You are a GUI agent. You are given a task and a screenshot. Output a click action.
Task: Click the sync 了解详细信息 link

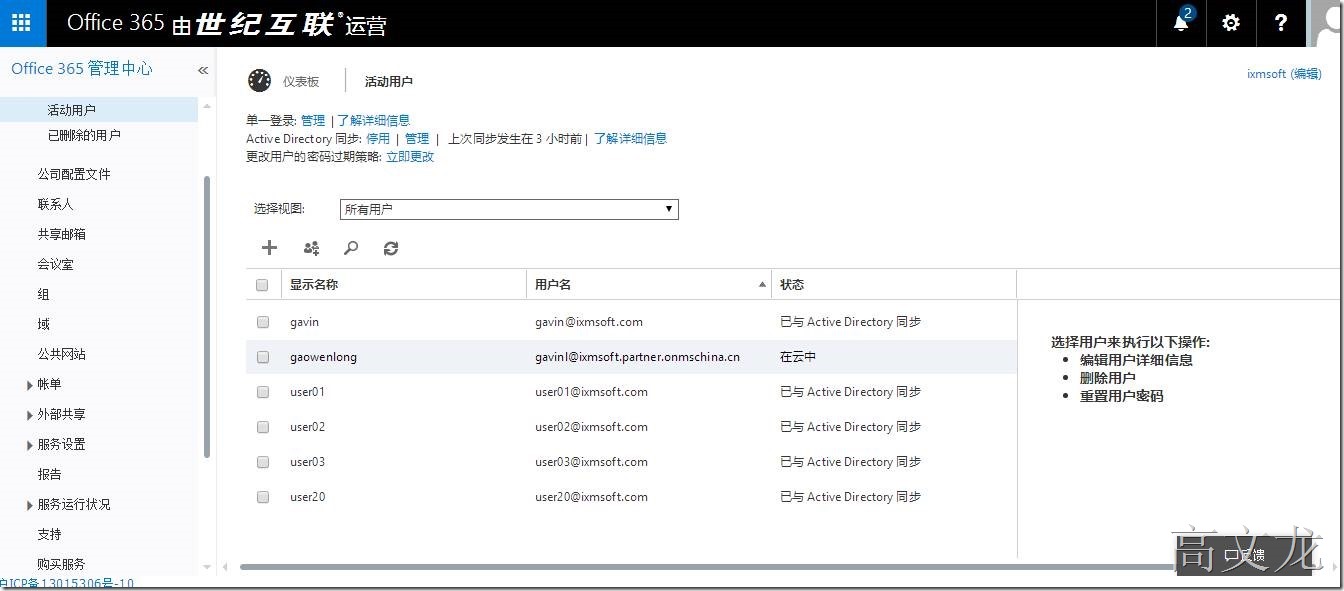tap(631, 139)
